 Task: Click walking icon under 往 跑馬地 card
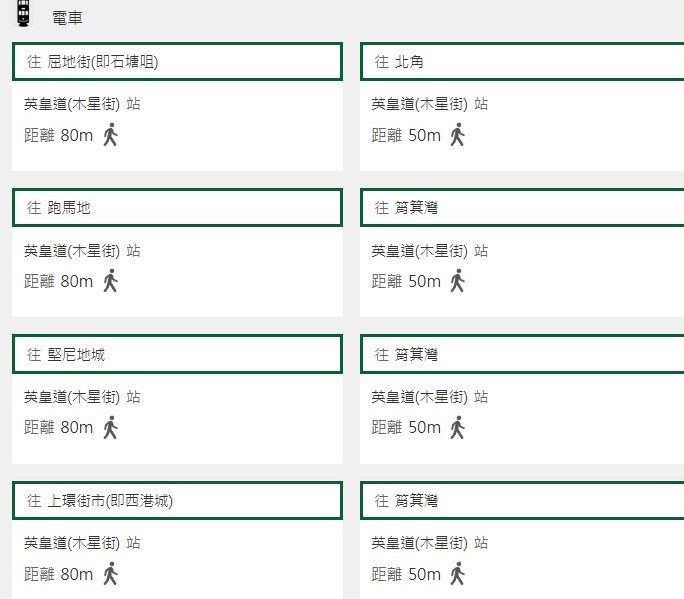tap(110, 281)
